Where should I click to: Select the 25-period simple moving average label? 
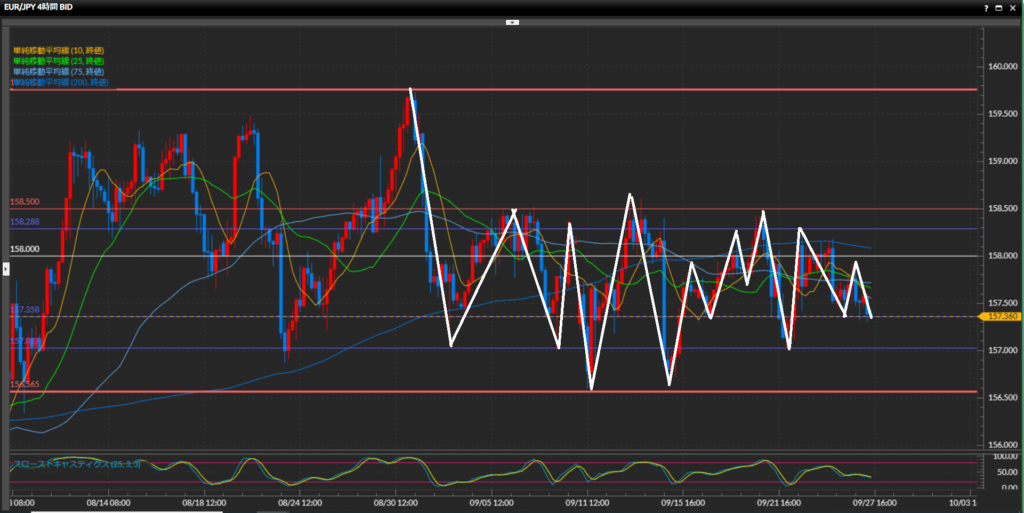coord(59,60)
